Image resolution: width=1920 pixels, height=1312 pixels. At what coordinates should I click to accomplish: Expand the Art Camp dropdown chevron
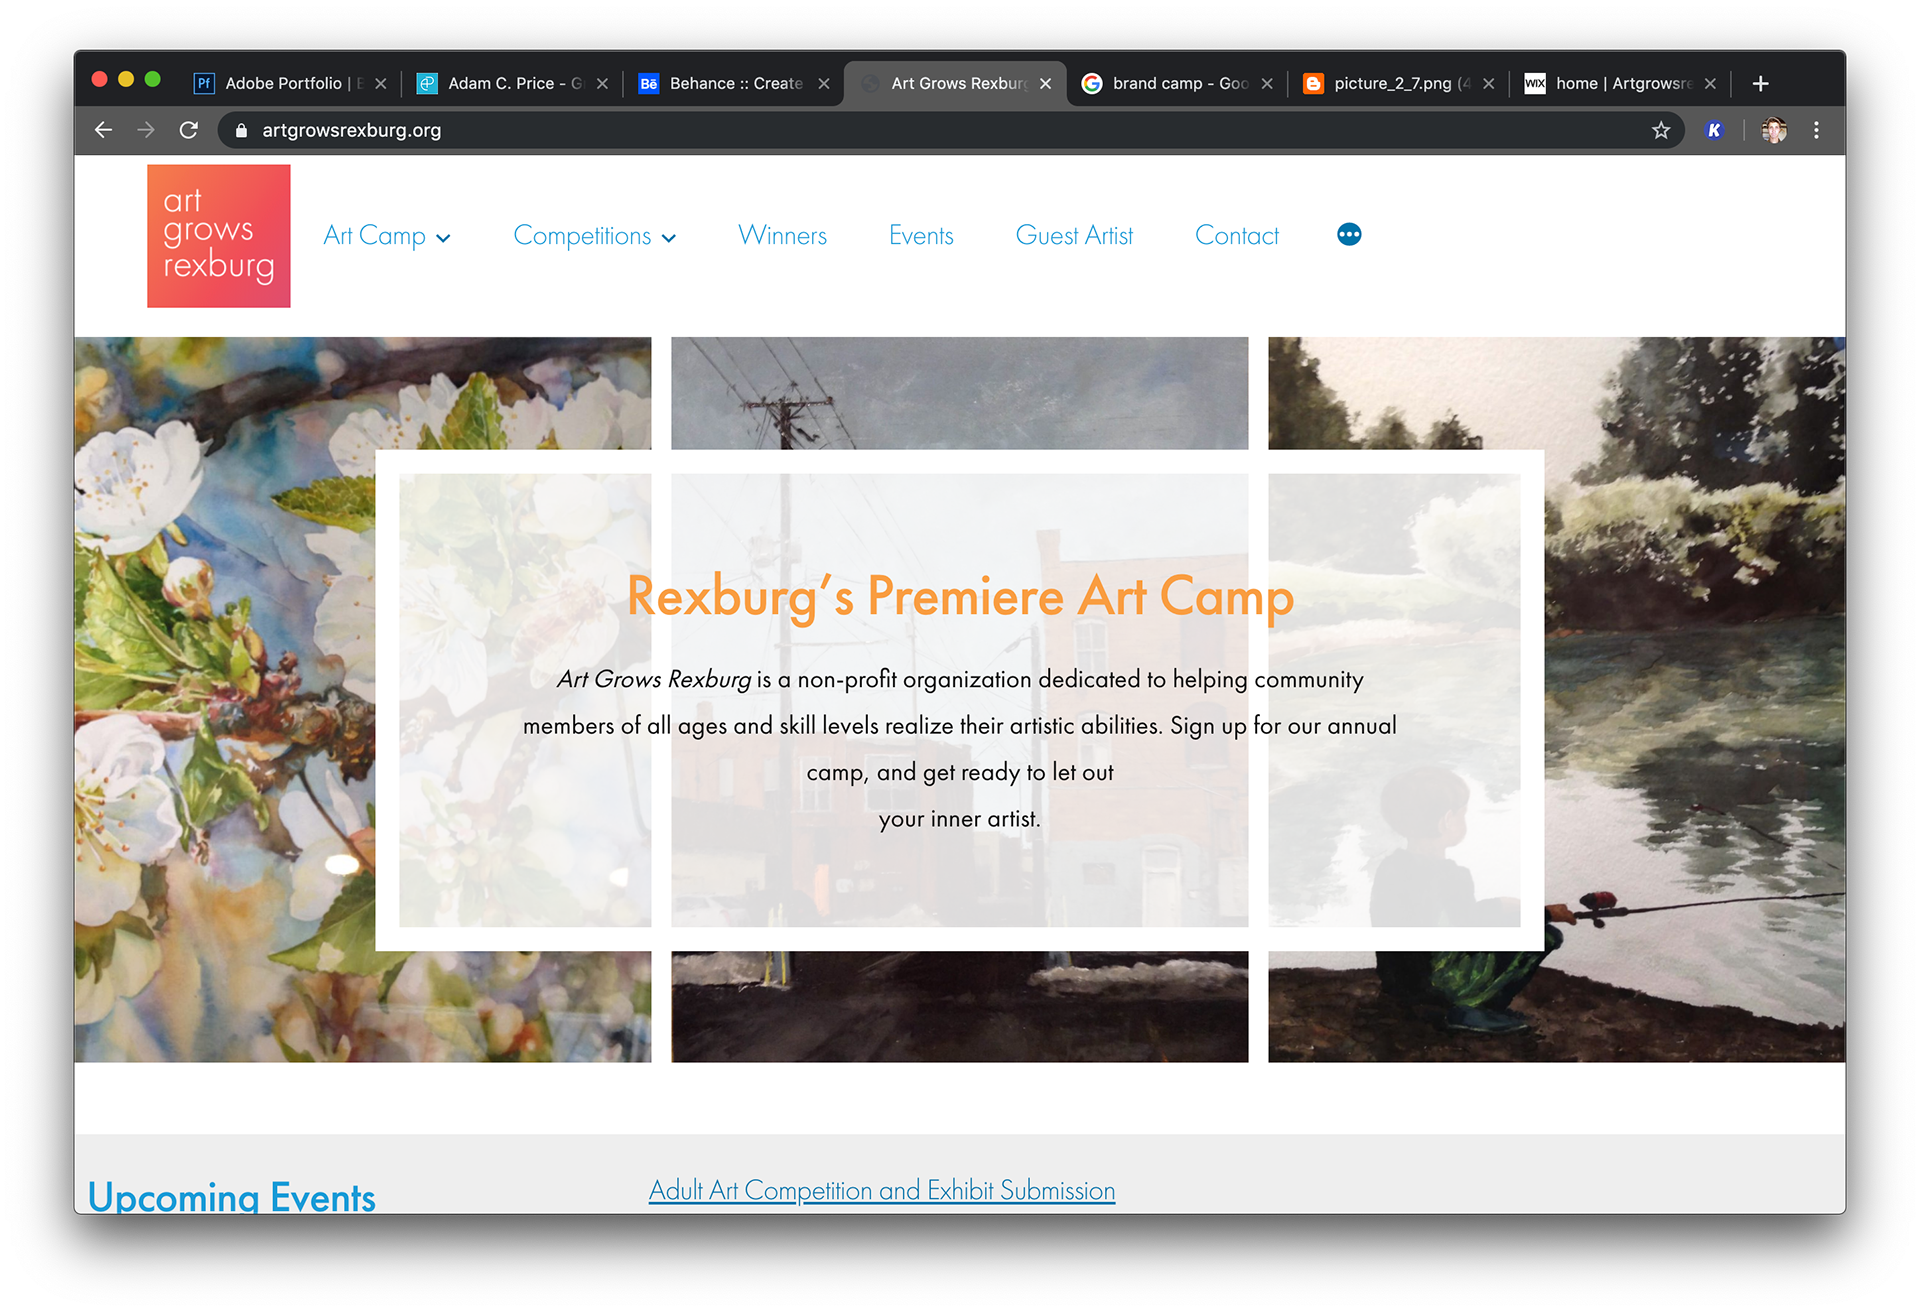coord(444,238)
